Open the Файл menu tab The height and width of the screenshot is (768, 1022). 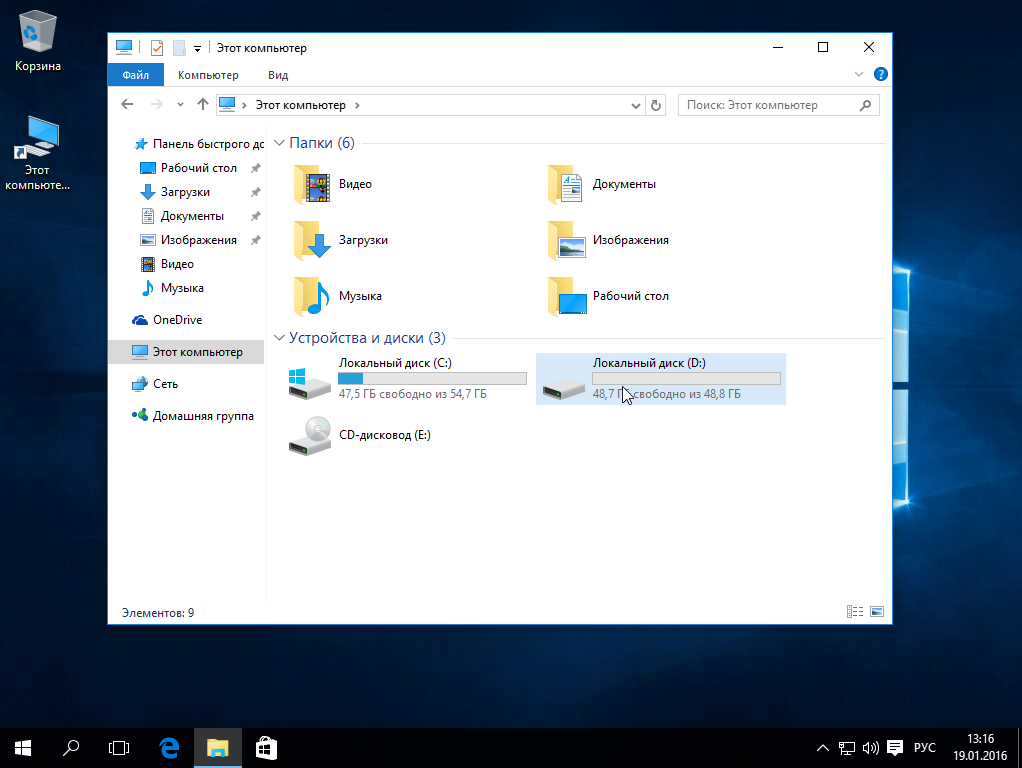click(x=136, y=75)
